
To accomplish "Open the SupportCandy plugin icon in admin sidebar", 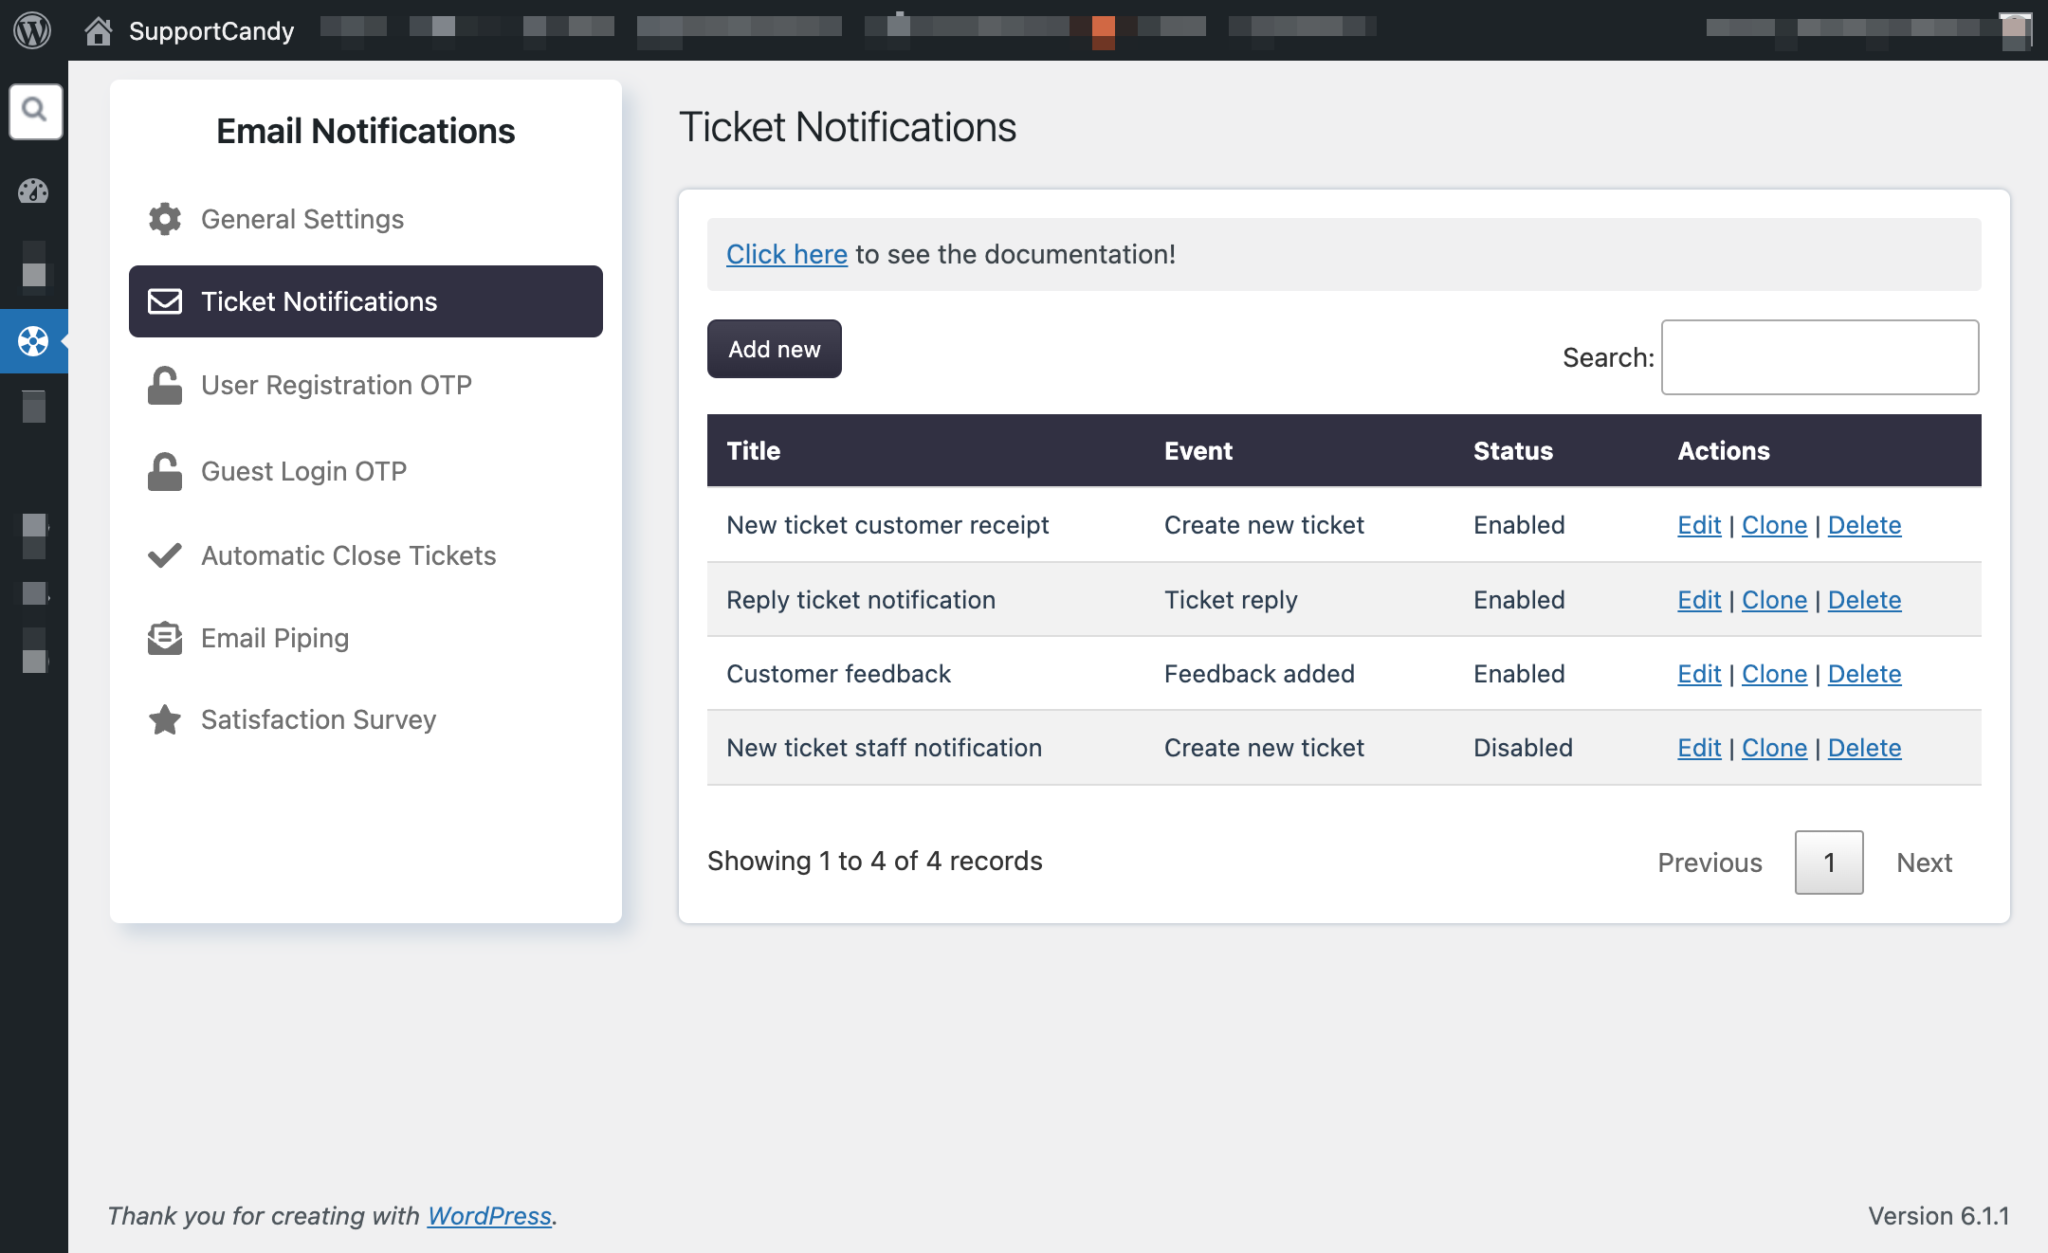I will 34,341.
